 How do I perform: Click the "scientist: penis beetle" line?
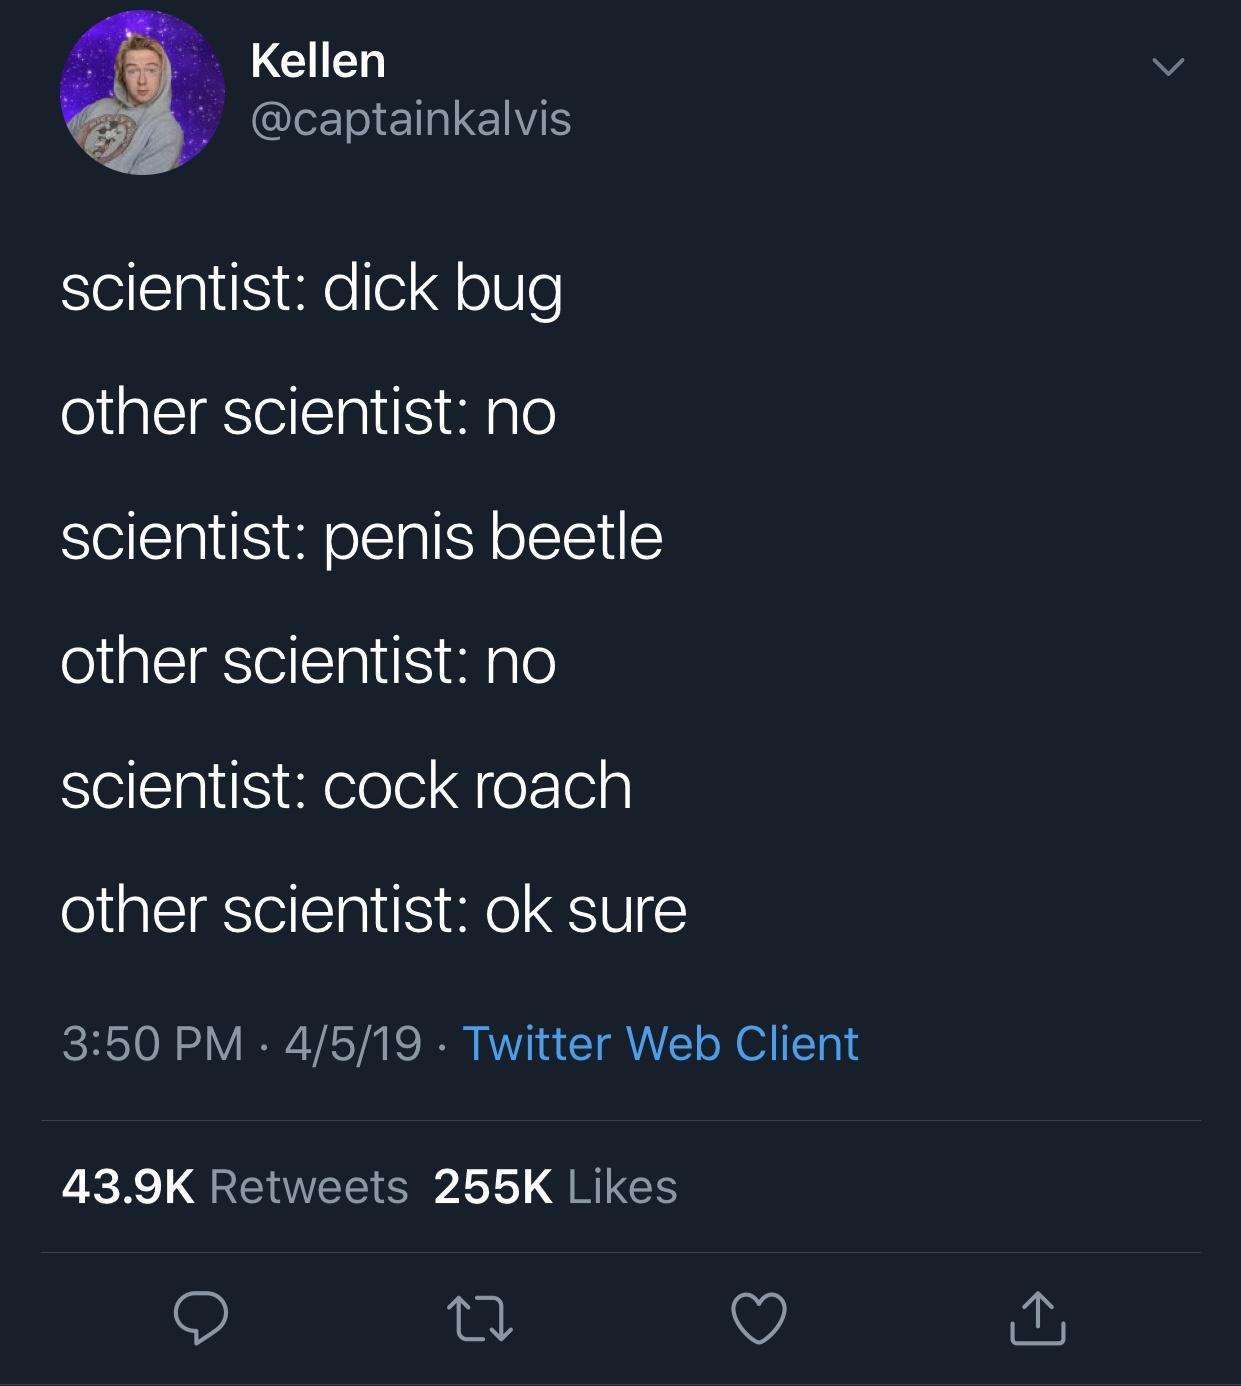click(x=361, y=537)
